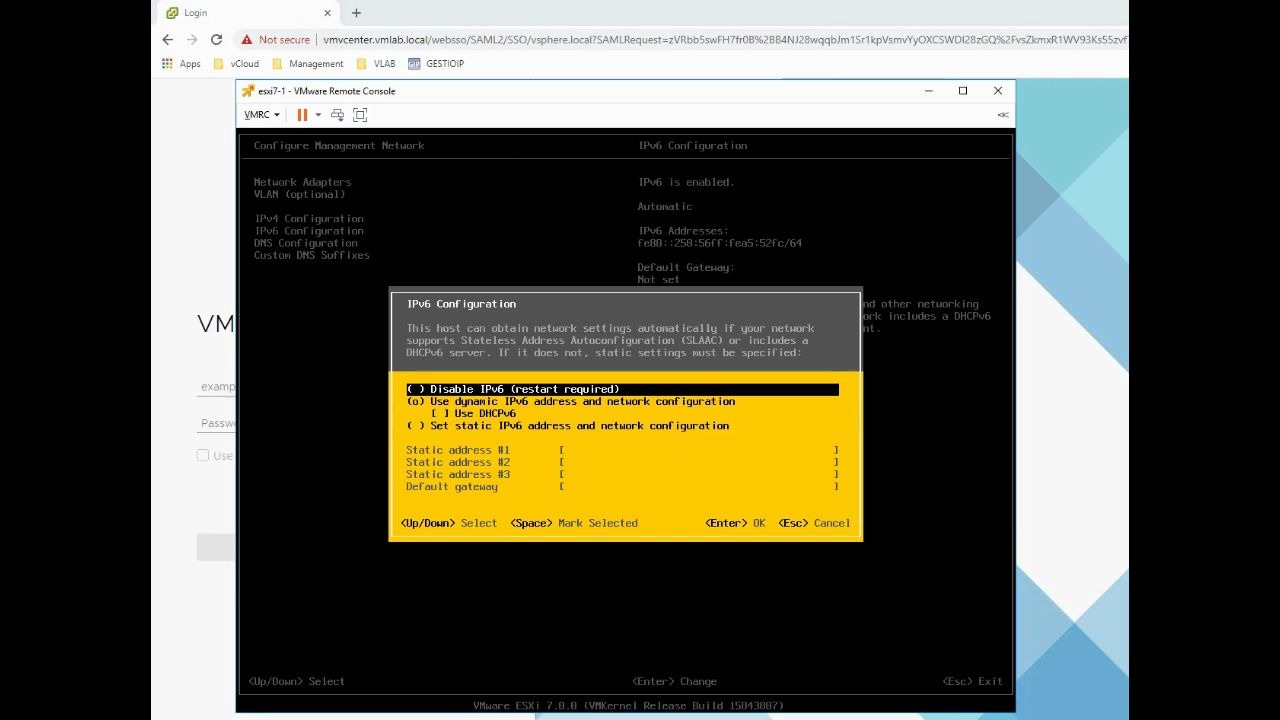The width and height of the screenshot is (1280, 720).
Task: Click the Static address #1 field
Action: coord(699,450)
